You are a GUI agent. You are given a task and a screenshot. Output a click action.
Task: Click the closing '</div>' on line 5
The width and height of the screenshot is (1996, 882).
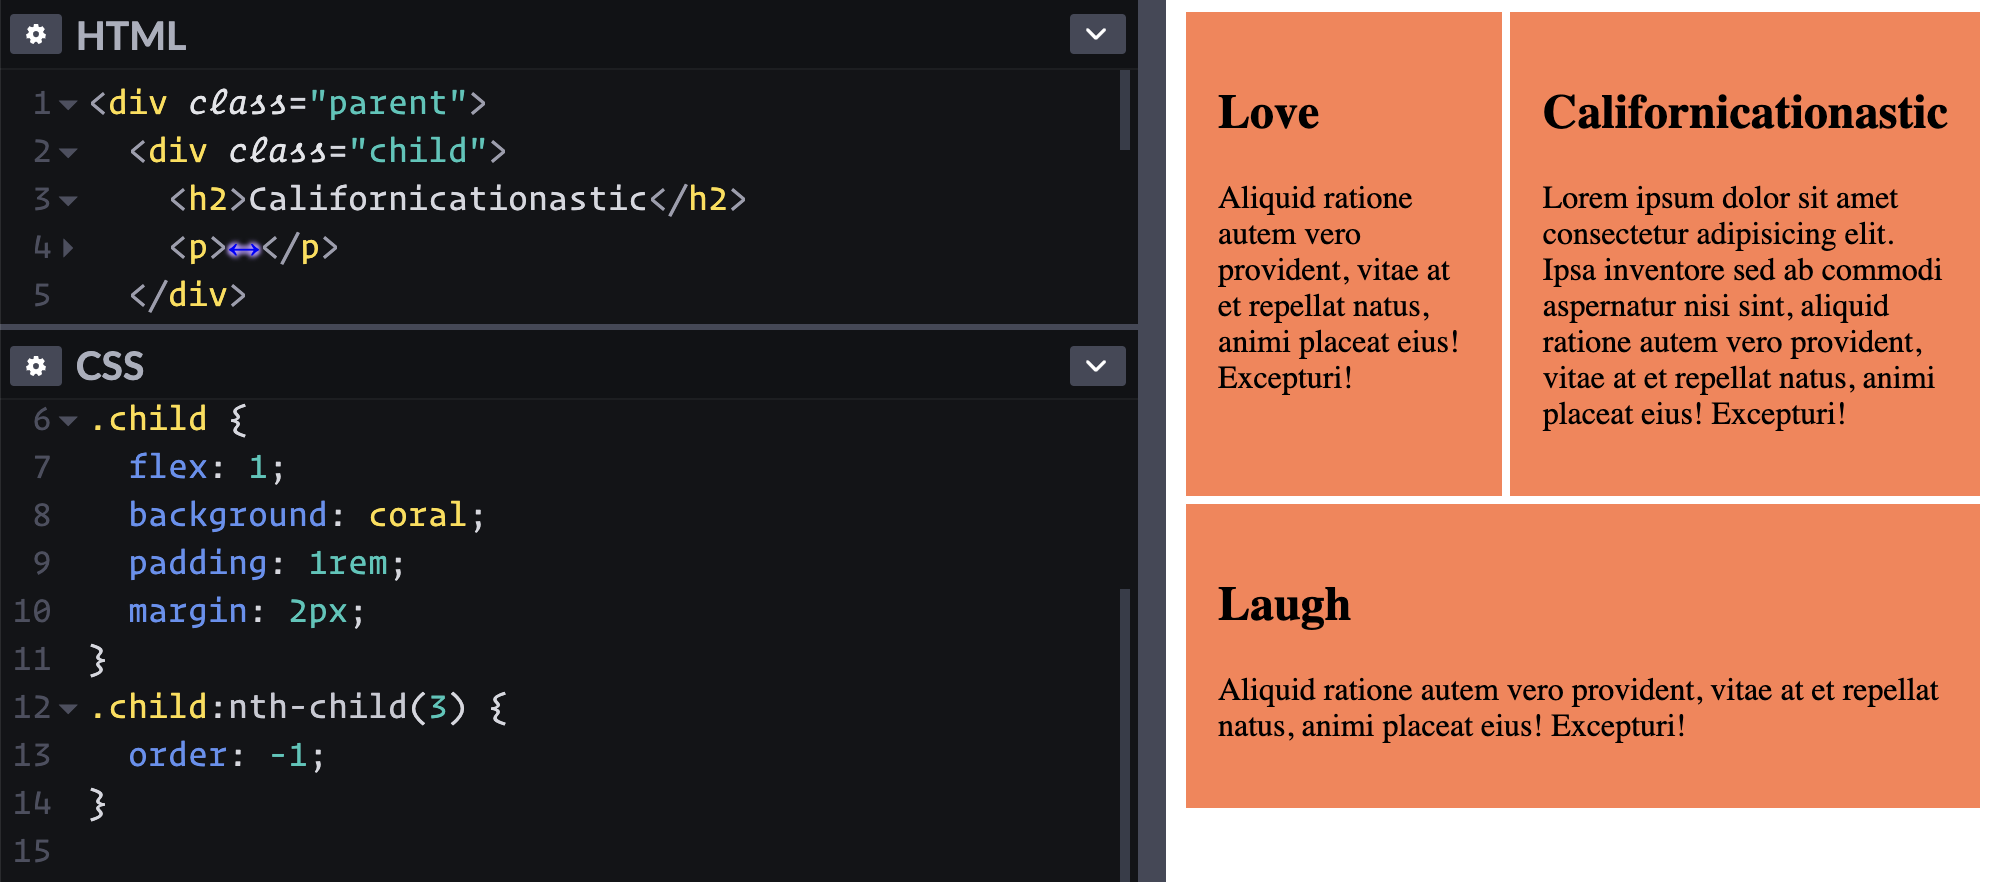188,295
